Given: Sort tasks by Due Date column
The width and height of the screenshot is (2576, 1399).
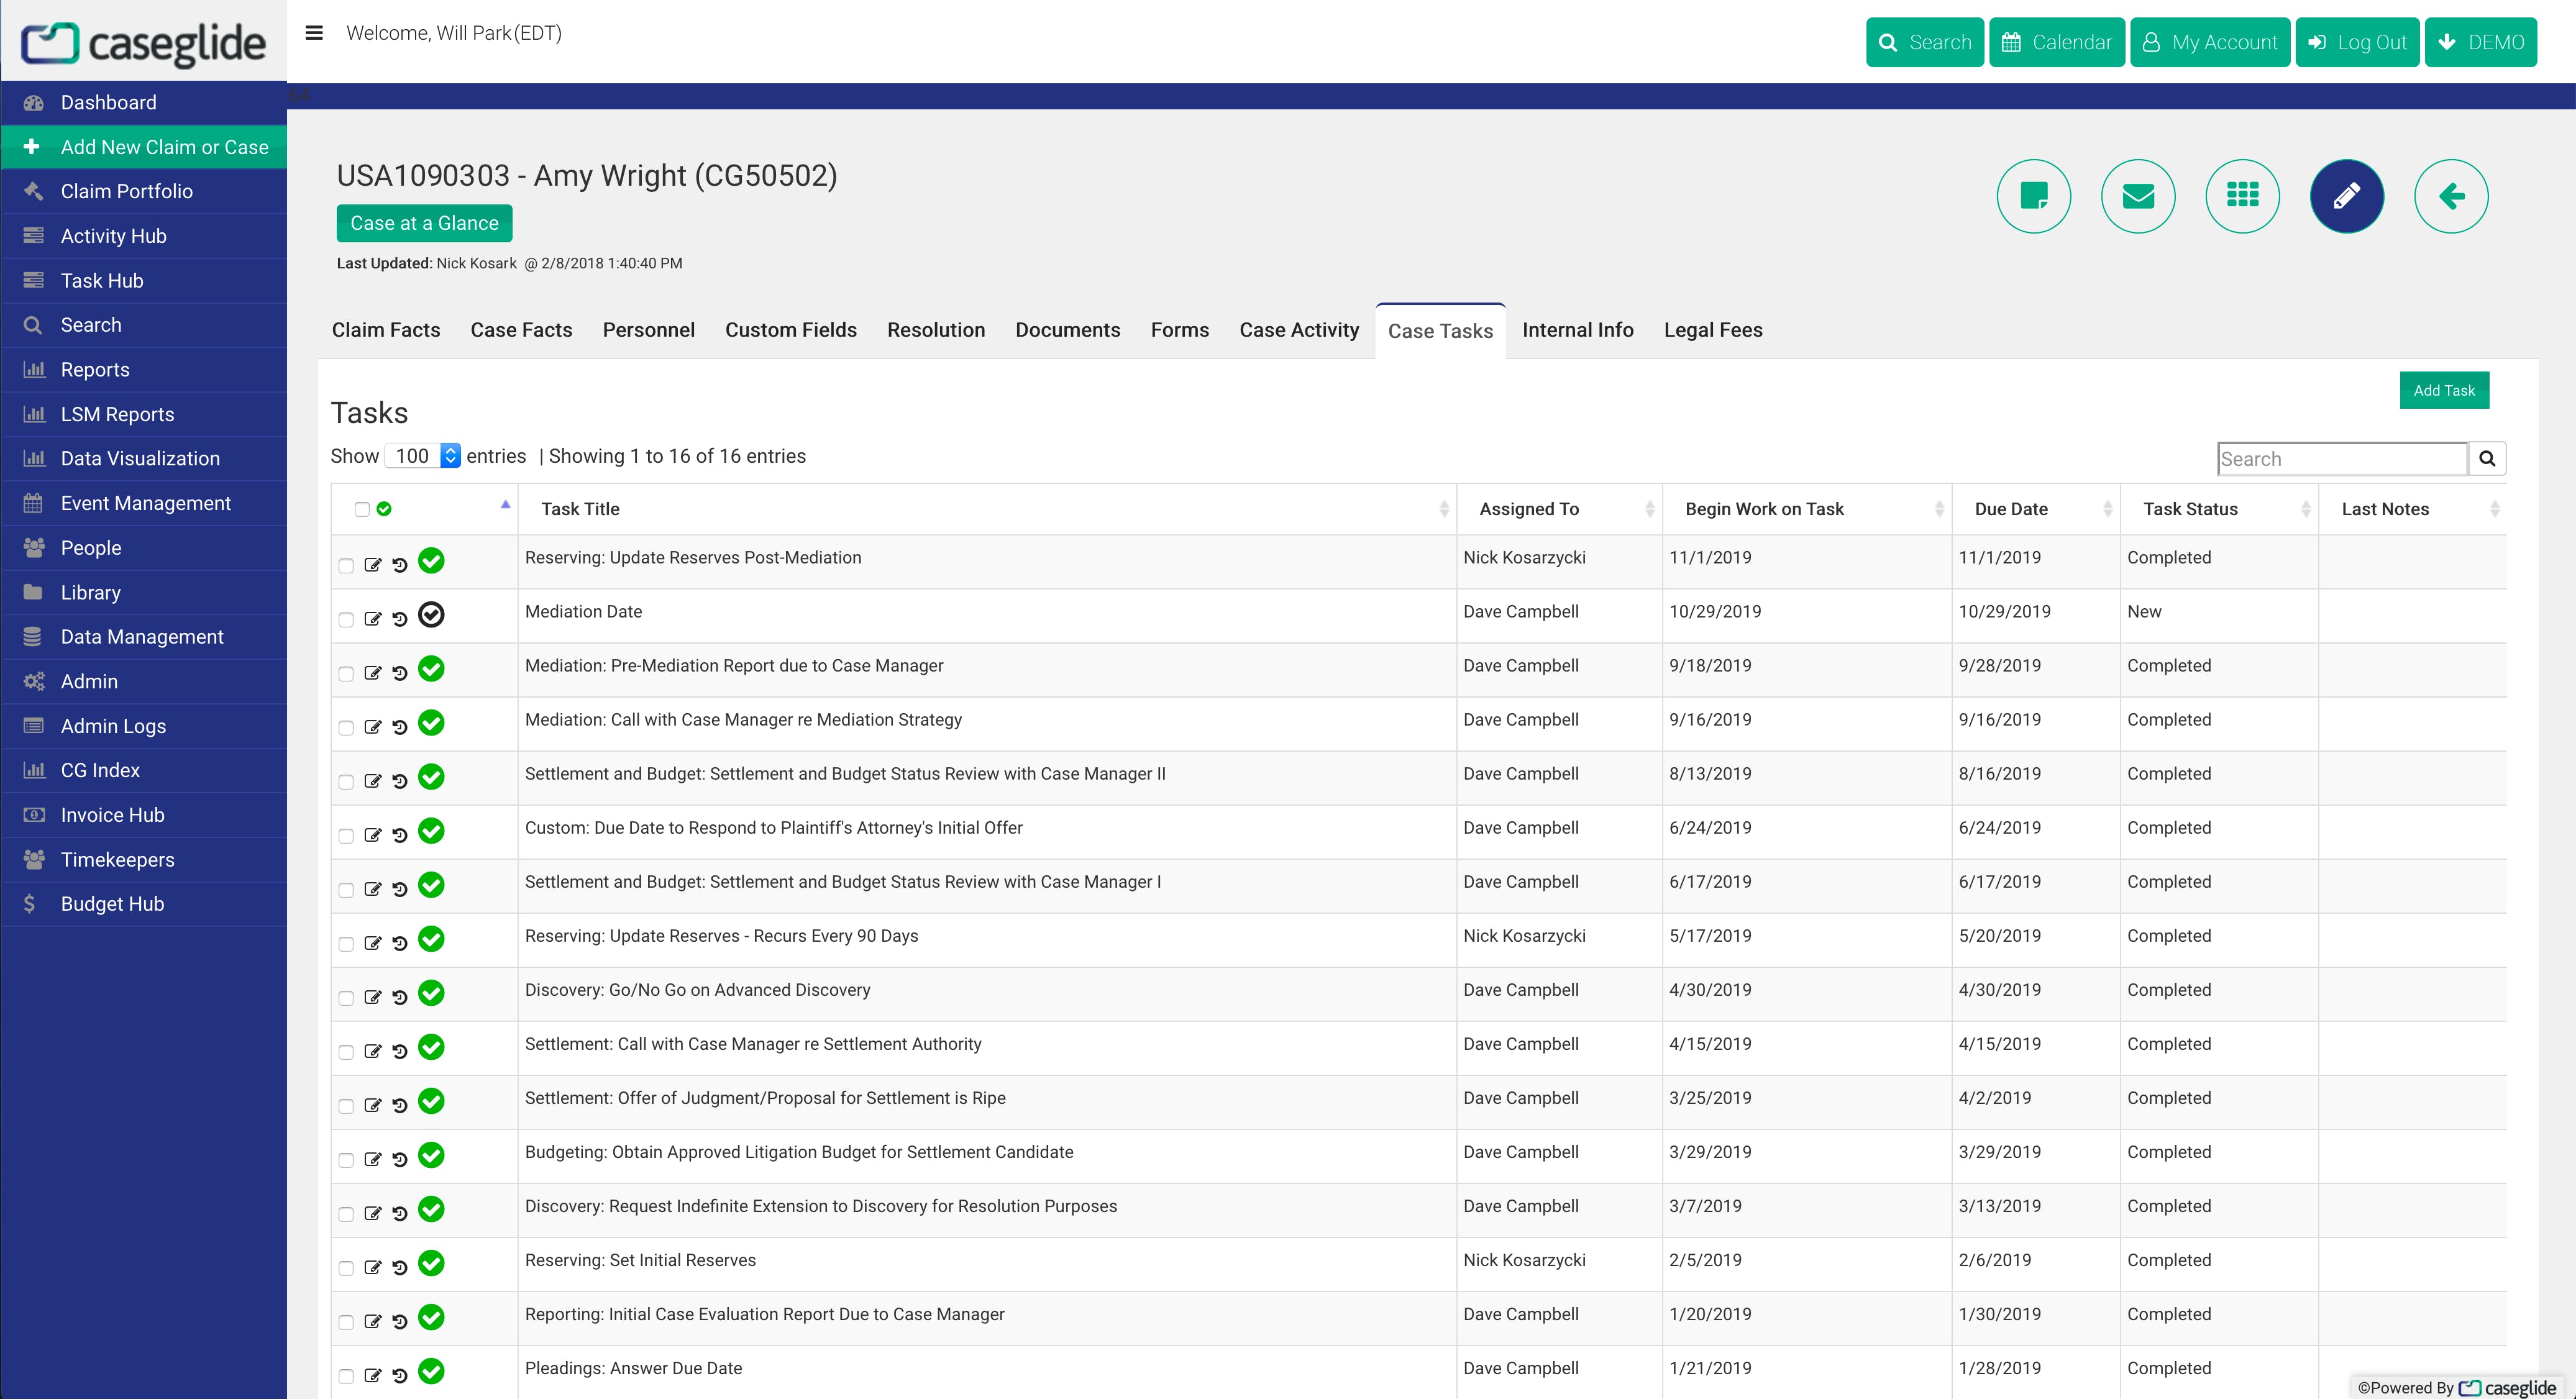Looking at the screenshot, I should pos(2107,509).
